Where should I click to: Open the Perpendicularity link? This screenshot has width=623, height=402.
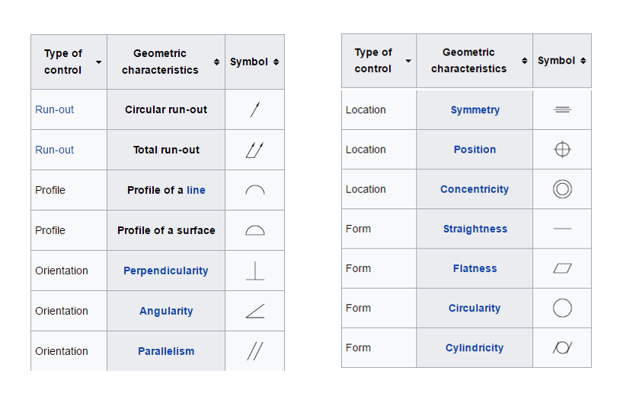[x=166, y=271]
